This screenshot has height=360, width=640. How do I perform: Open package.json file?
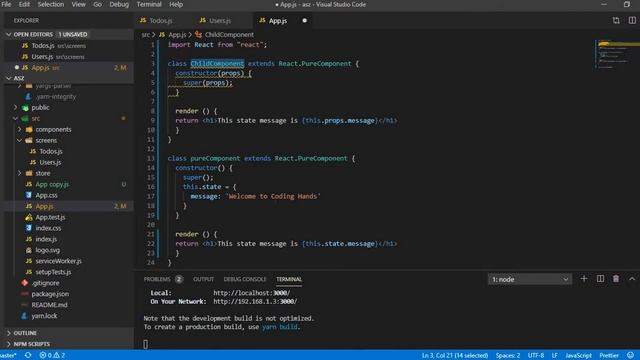point(50,294)
